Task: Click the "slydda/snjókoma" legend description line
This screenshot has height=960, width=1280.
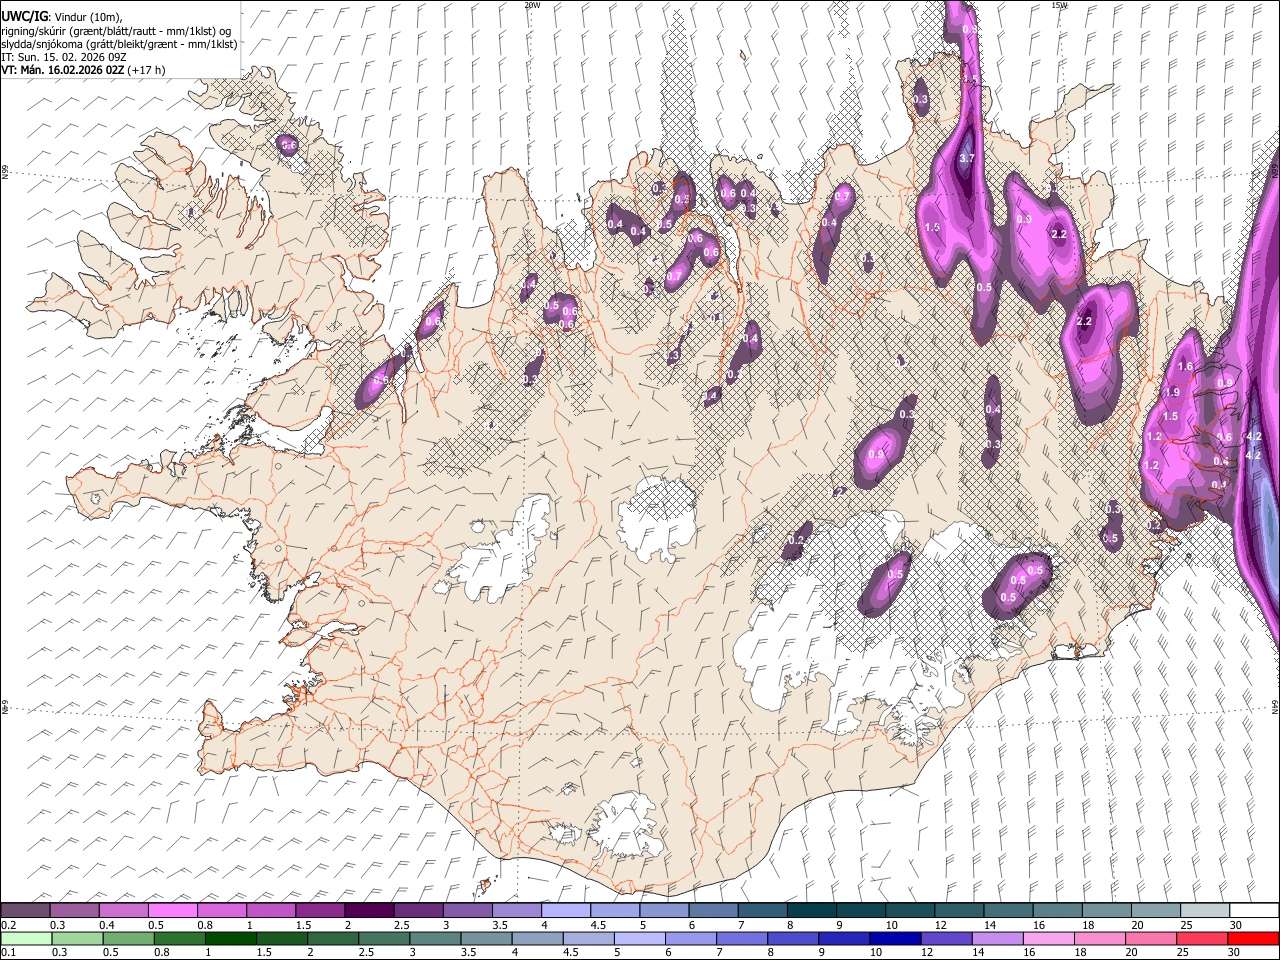Action: tap(119, 44)
